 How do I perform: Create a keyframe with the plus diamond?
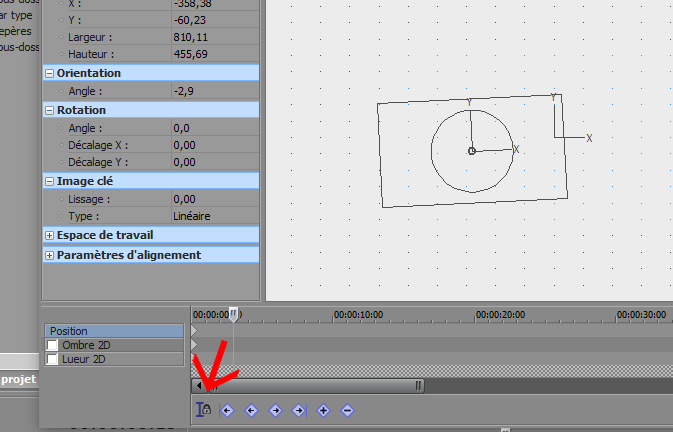tap(323, 409)
